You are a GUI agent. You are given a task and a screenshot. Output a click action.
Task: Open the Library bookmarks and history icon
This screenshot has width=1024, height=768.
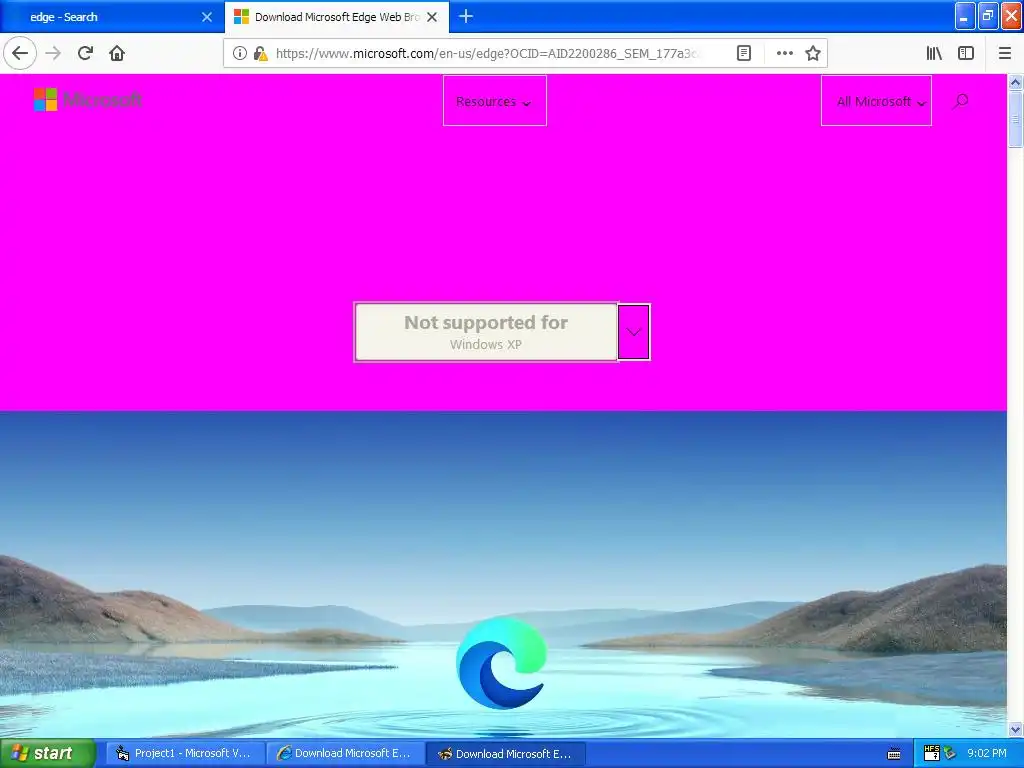(934, 54)
